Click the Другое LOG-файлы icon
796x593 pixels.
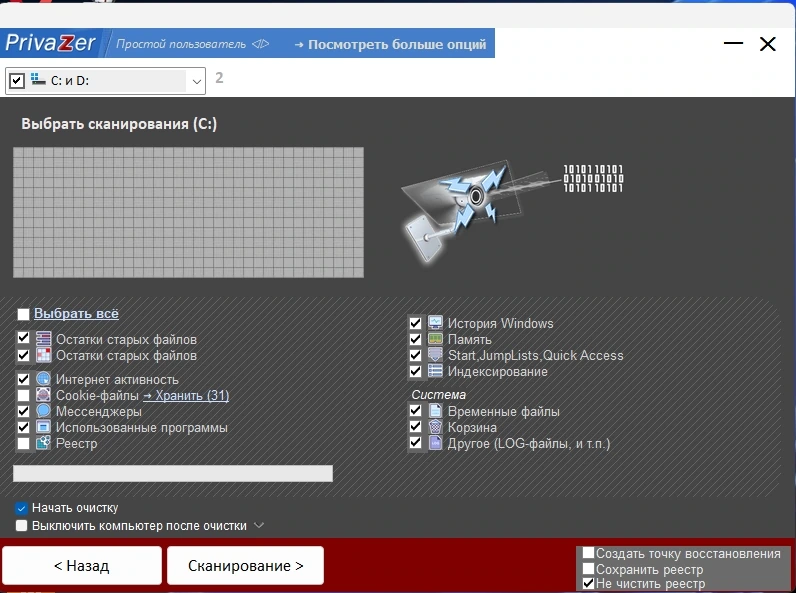(436, 443)
